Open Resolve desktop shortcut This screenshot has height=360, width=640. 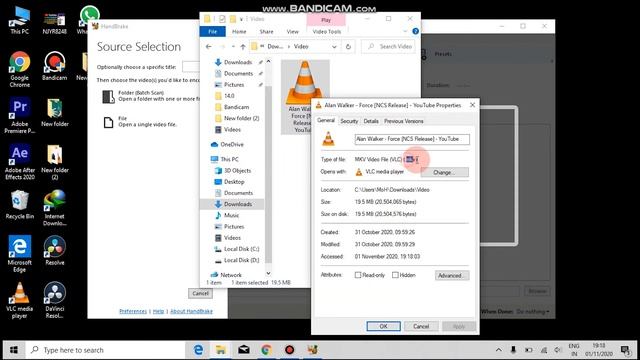54,251
